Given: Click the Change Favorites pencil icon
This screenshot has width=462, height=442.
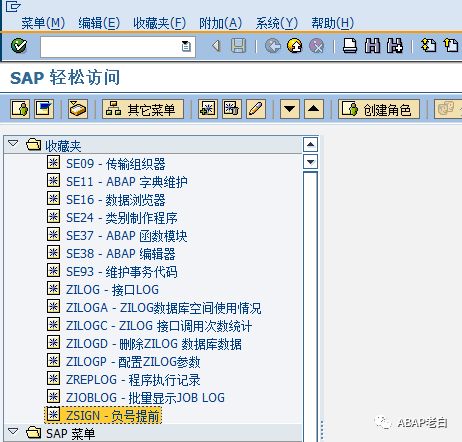Looking at the screenshot, I should 256,109.
